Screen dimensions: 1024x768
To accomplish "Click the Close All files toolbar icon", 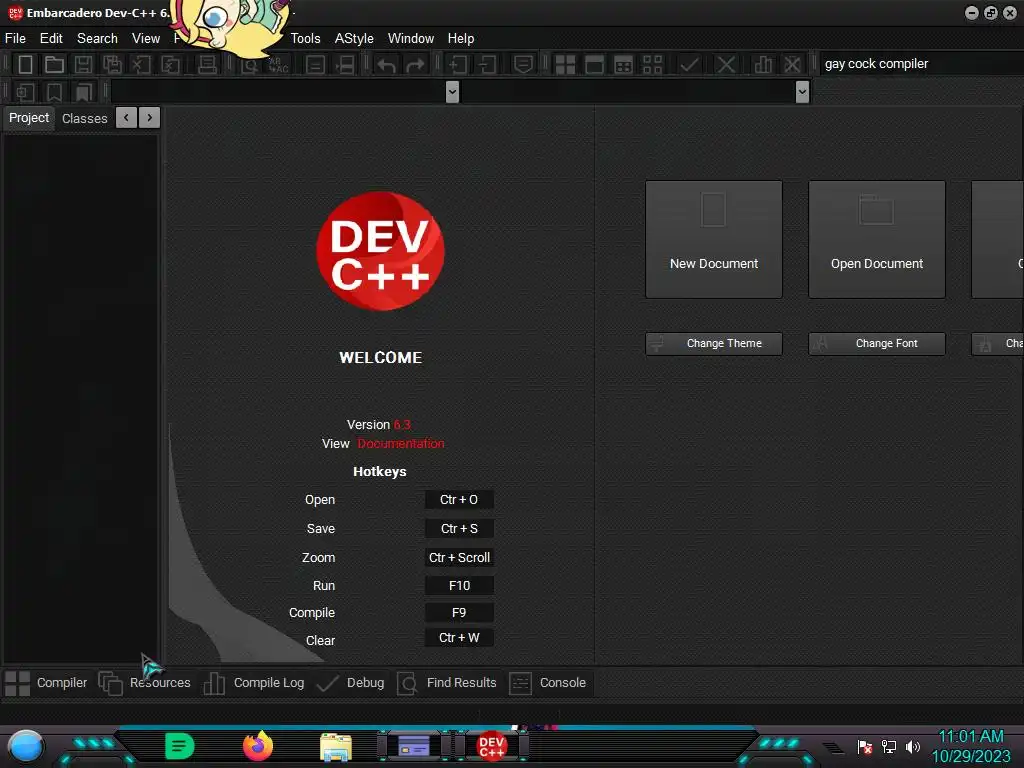I will 170,64.
